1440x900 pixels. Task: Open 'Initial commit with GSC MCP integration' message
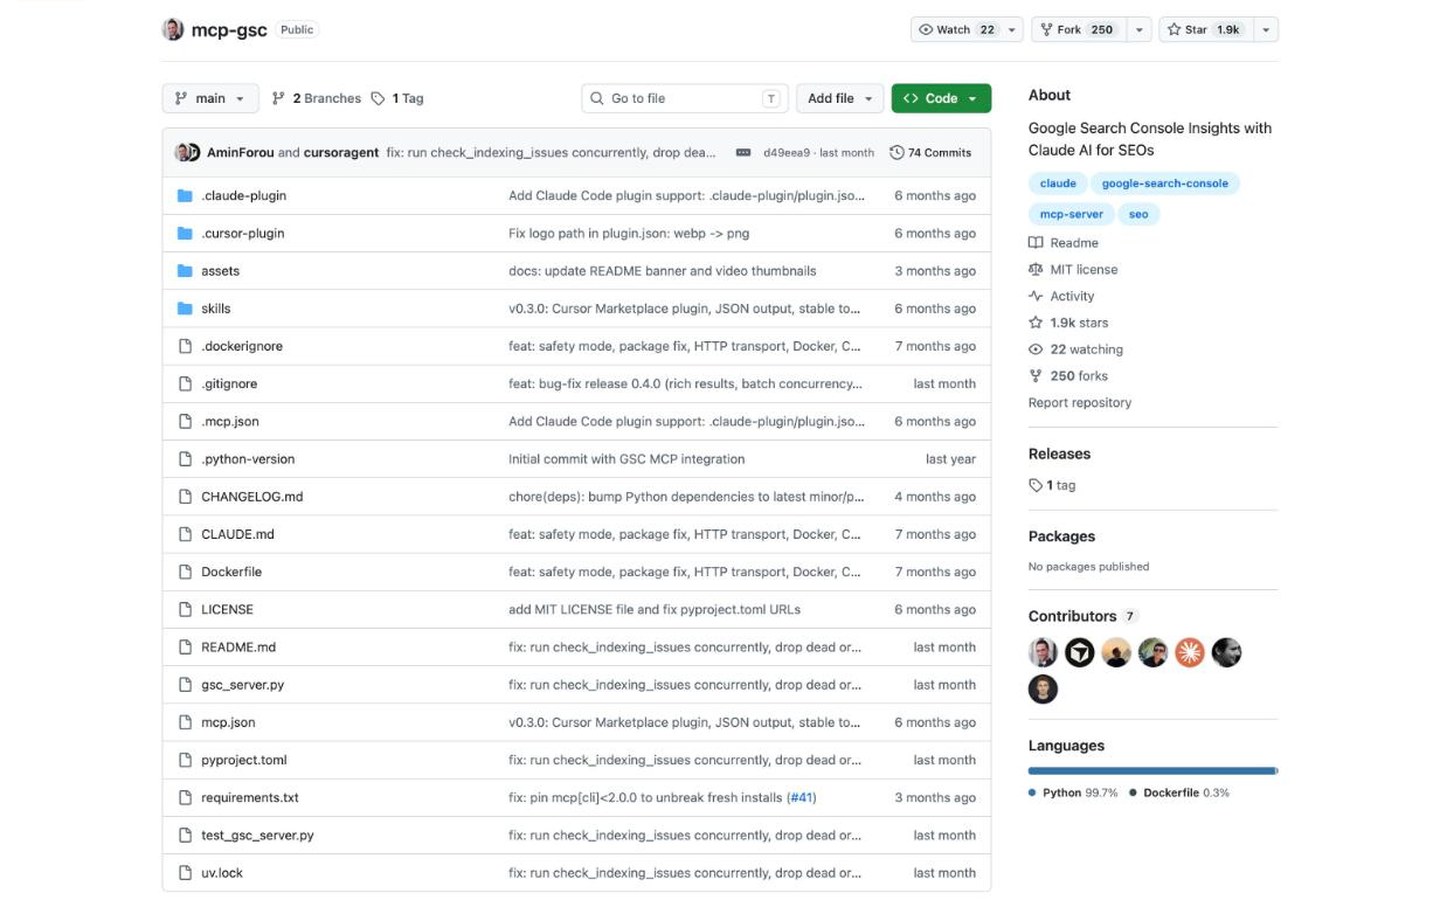click(x=626, y=459)
